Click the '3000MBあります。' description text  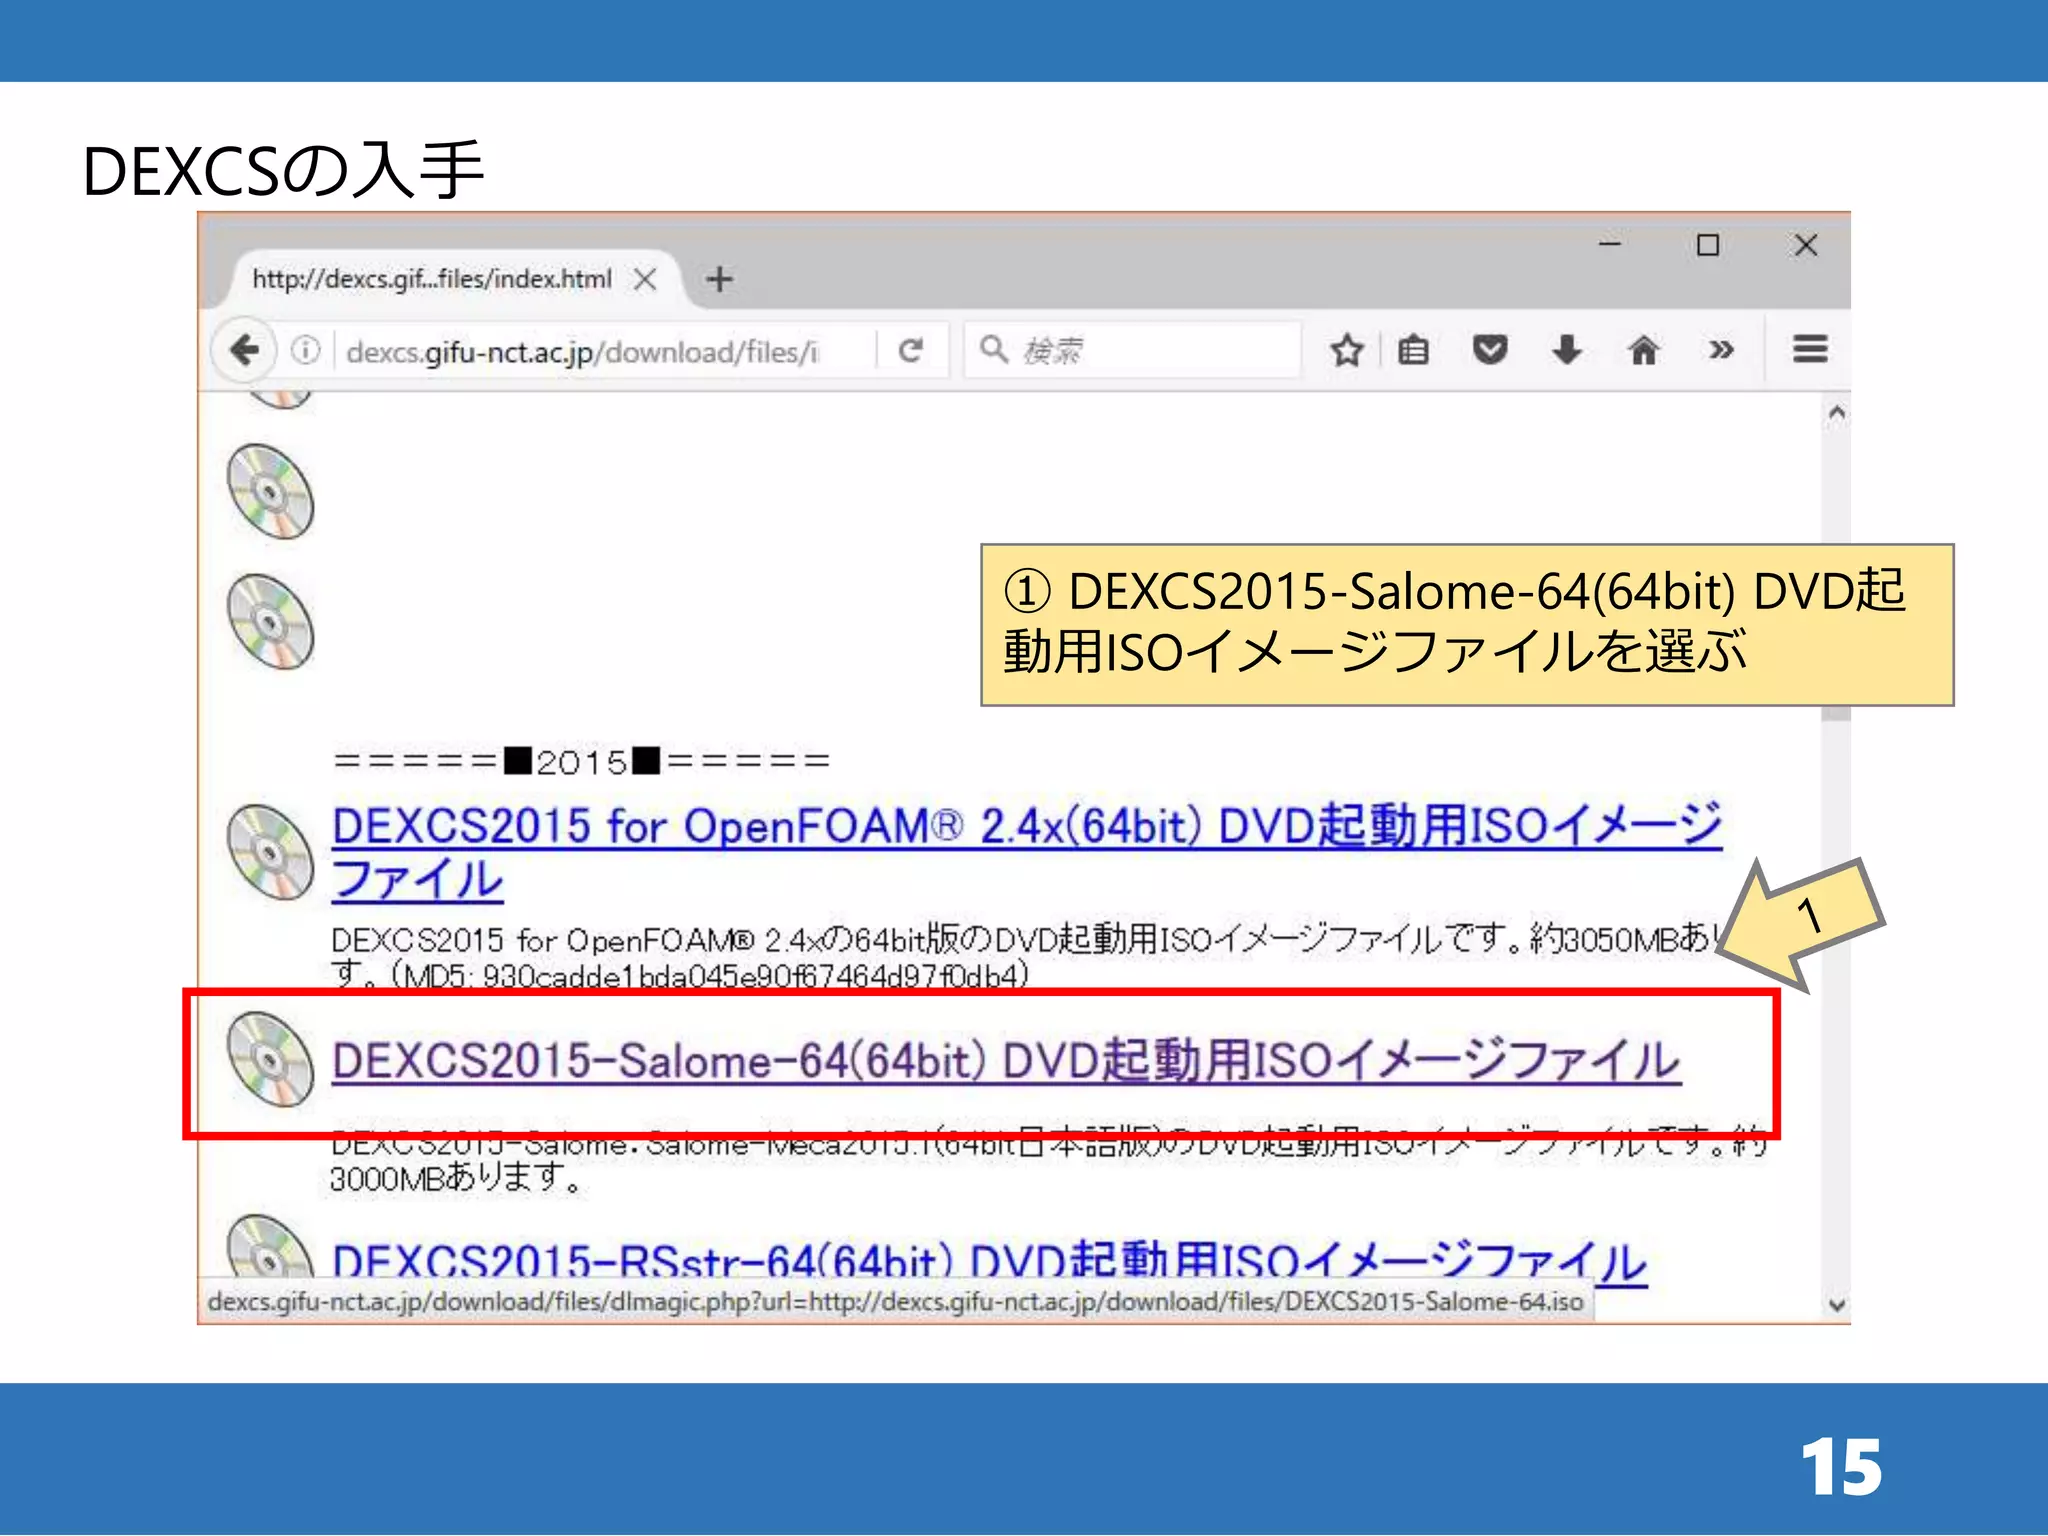[x=456, y=1178]
